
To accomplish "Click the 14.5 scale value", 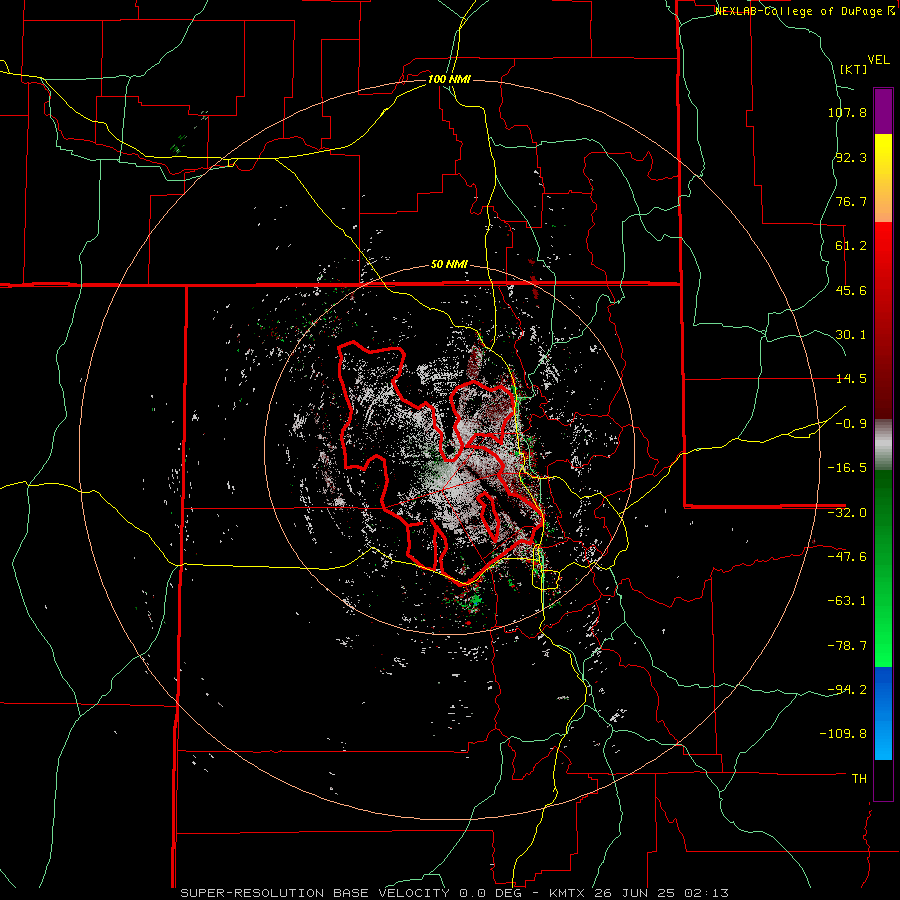I will [x=851, y=379].
